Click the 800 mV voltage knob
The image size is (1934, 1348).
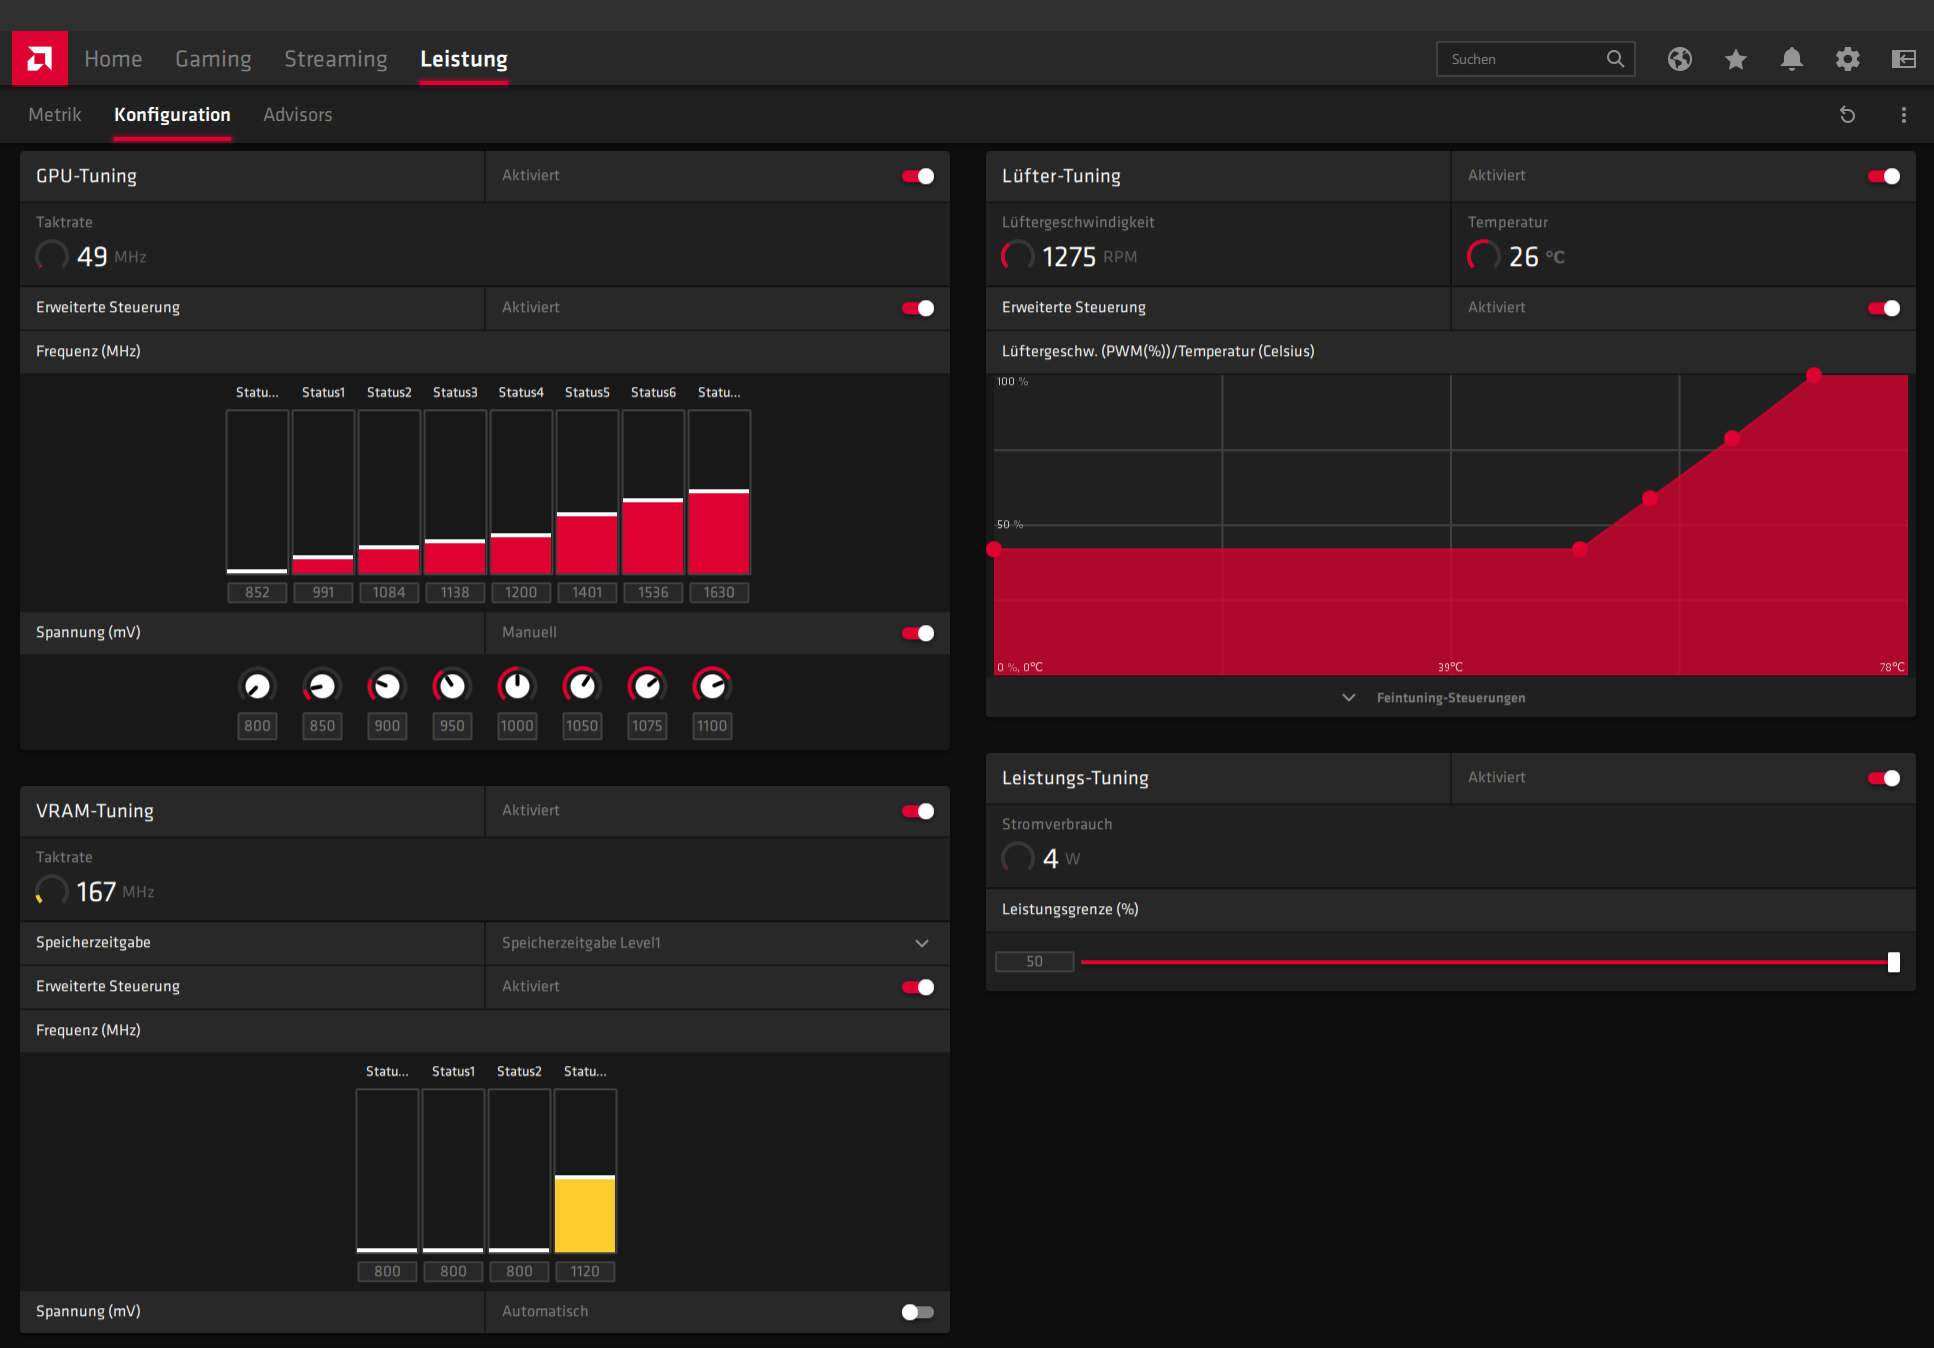coord(257,686)
